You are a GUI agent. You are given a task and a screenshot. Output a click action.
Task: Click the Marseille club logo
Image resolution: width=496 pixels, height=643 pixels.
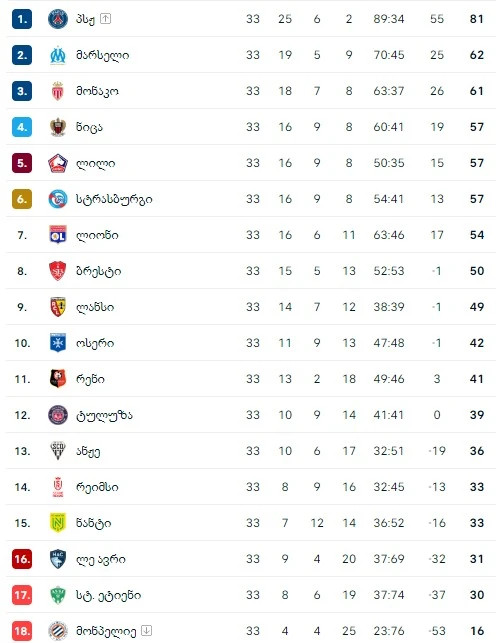58,55
